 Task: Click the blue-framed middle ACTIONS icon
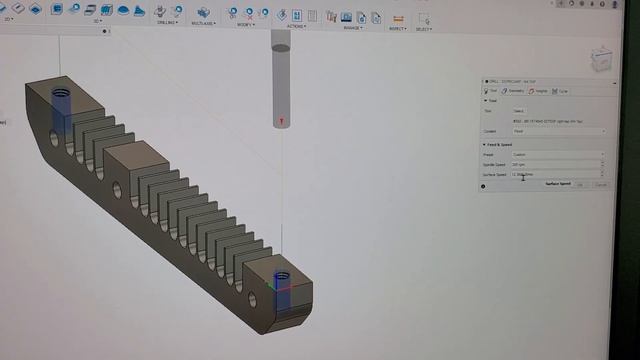point(297,16)
